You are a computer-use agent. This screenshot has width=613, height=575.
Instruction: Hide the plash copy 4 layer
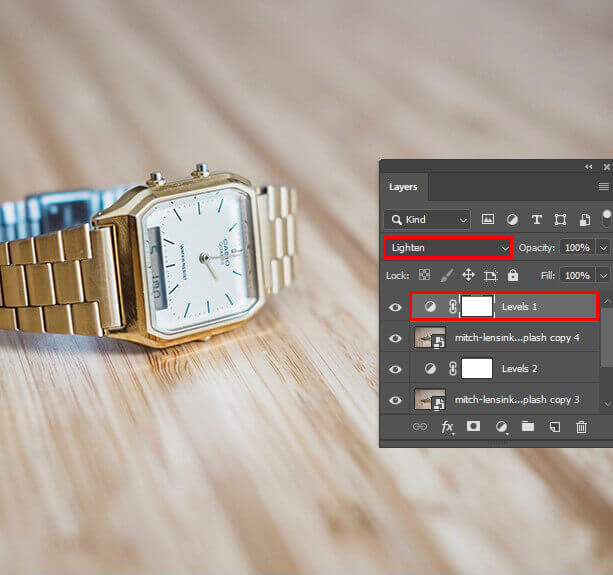395,338
